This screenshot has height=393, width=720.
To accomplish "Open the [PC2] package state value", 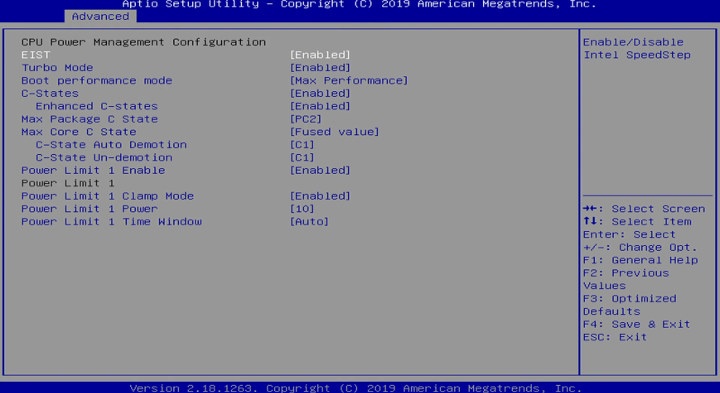I will [306, 119].
